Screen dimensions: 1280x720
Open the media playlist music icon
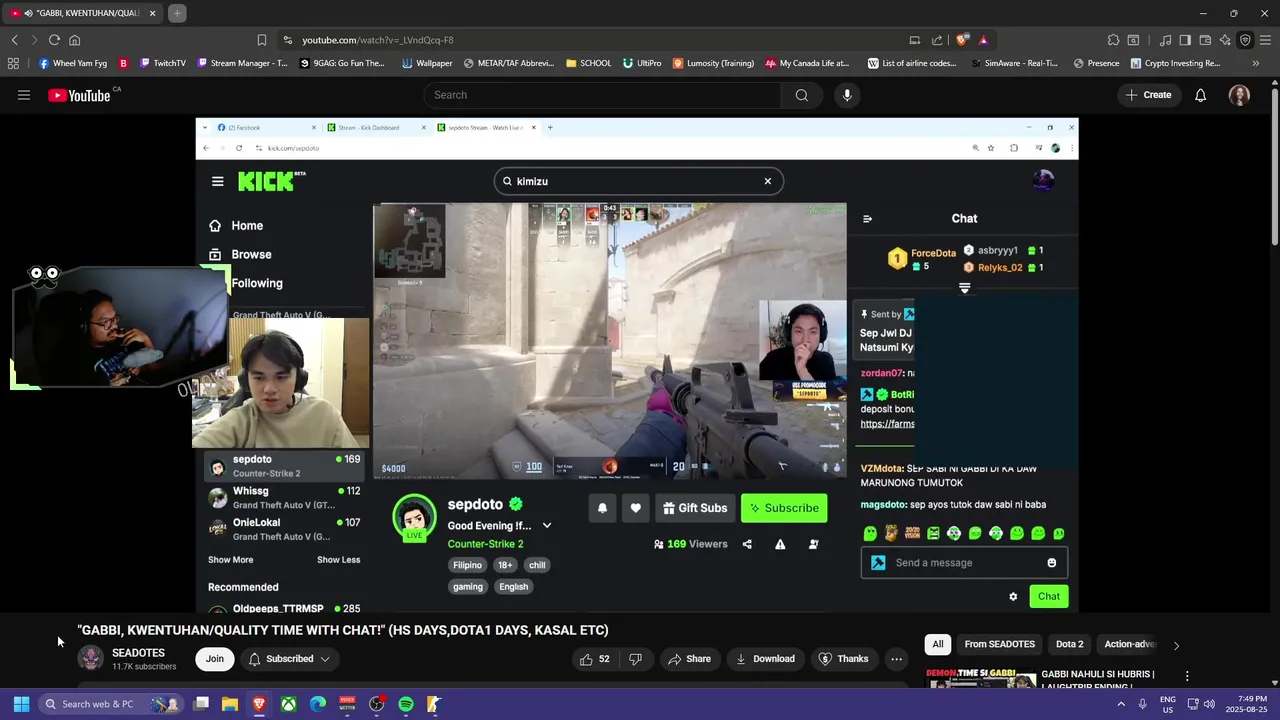pos(1165,40)
